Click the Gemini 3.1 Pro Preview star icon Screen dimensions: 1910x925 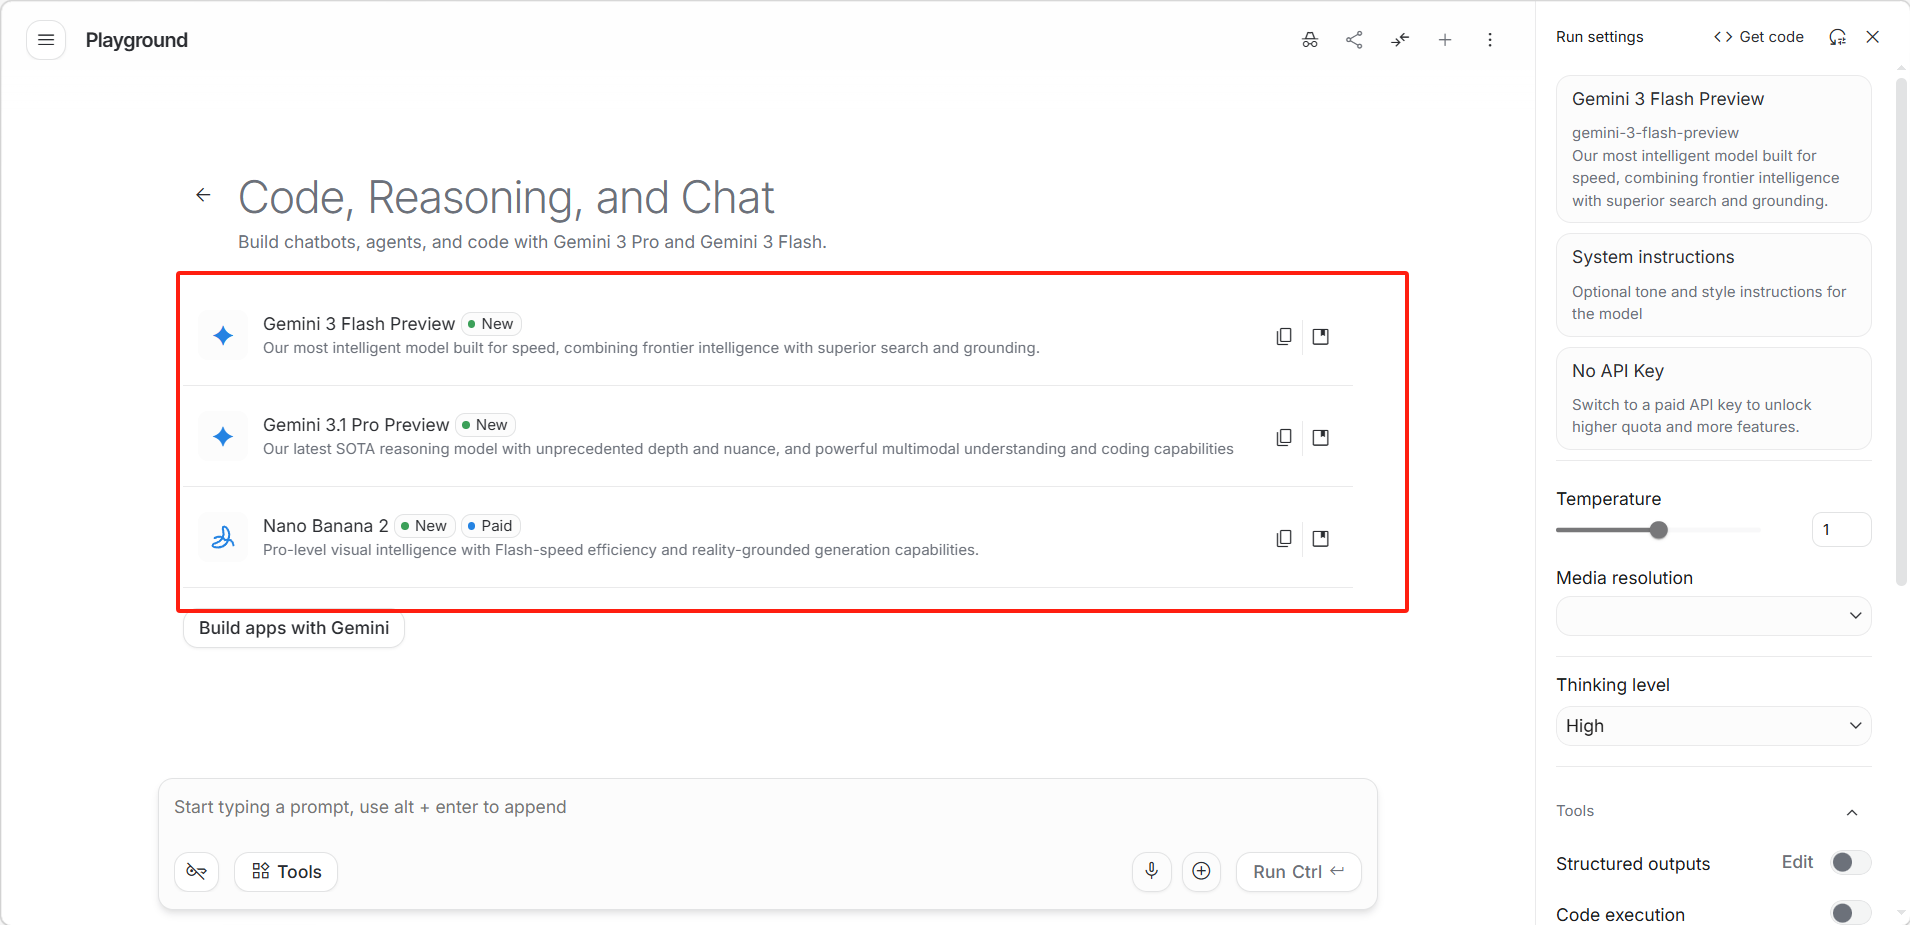pyautogui.click(x=223, y=437)
